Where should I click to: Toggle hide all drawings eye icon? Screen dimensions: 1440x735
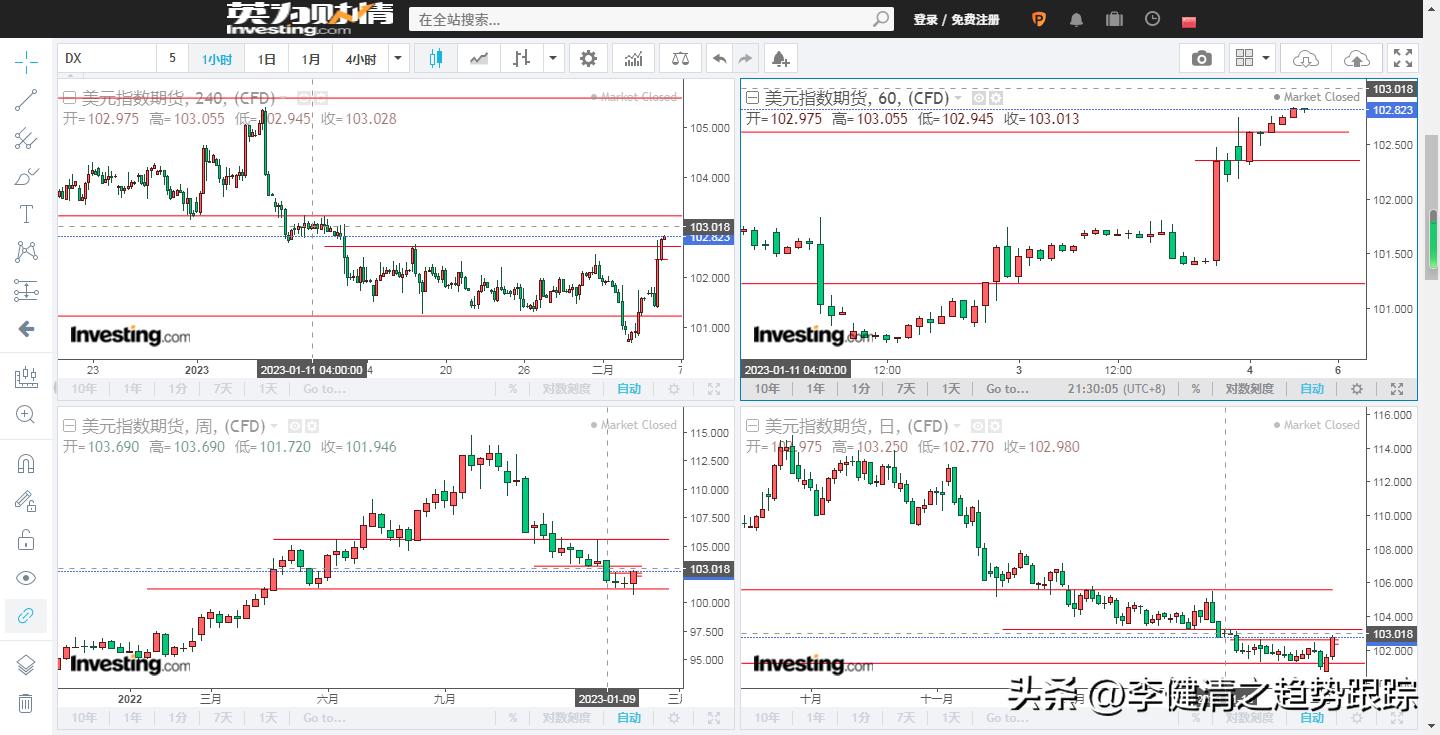tap(26, 578)
